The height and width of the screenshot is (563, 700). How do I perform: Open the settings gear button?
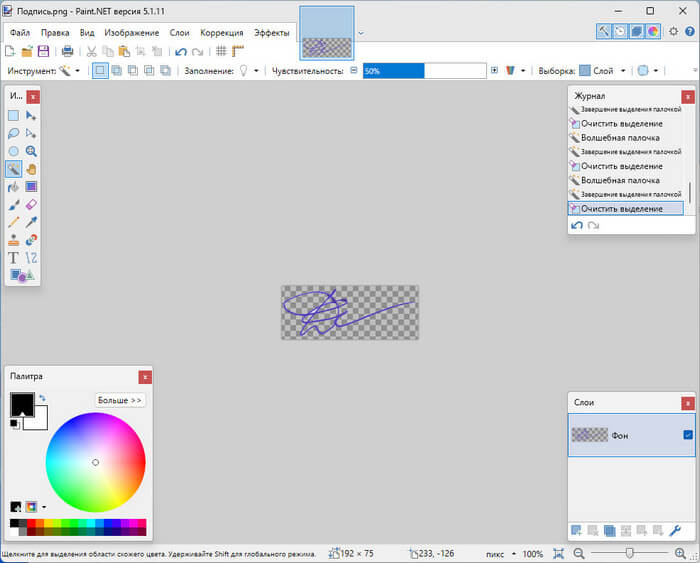click(673, 31)
